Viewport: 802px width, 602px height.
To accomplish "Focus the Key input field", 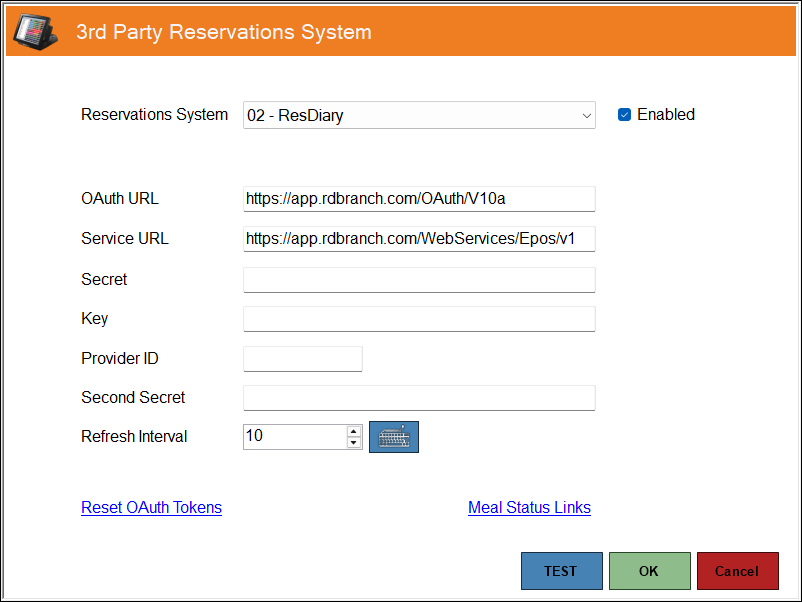I will [x=419, y=318].
